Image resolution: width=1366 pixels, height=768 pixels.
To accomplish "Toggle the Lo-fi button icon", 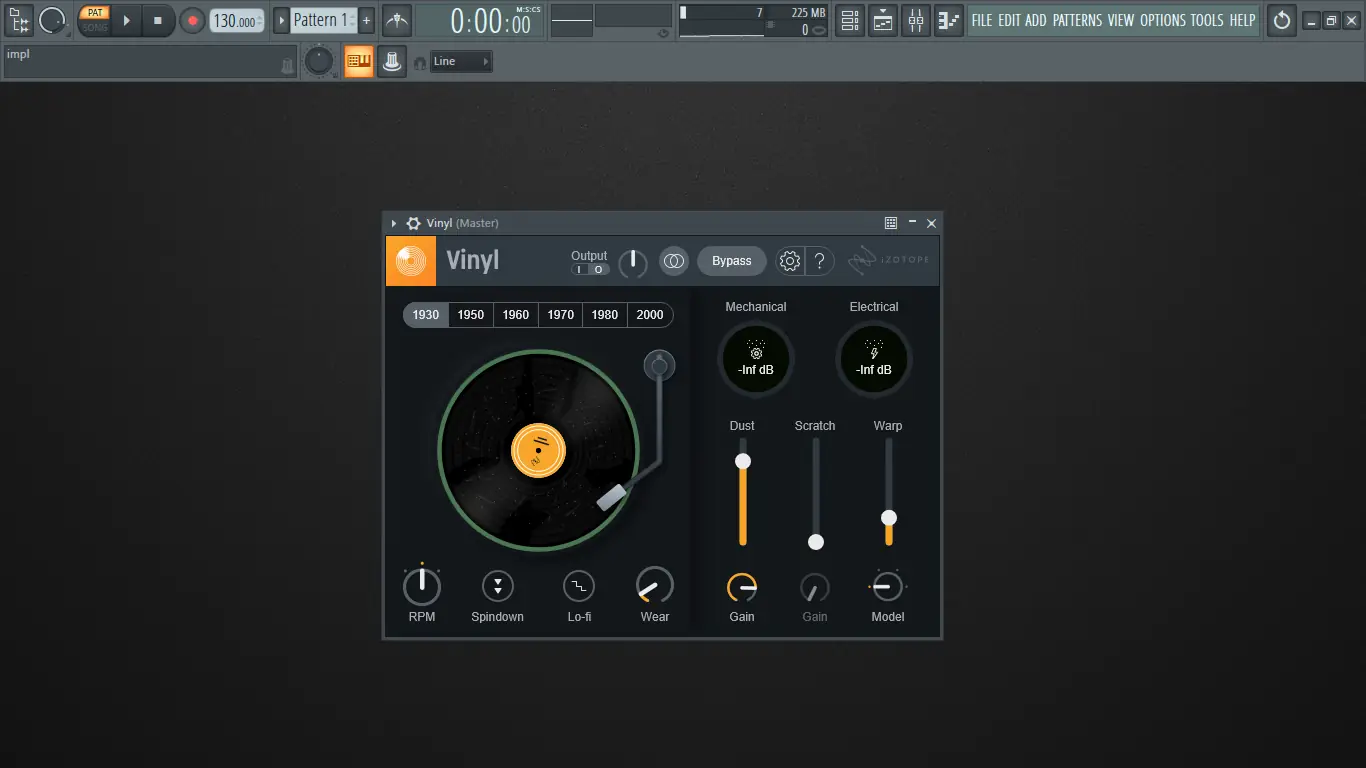I will [579, 586].
